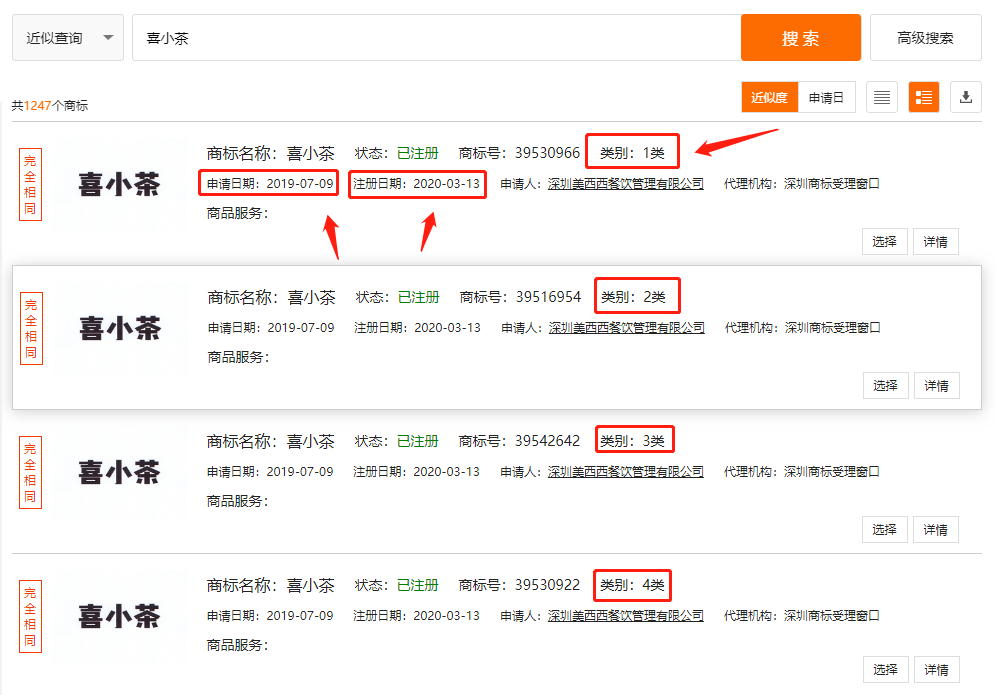
Task: Switch to compact list view icon
Action: 882,97
